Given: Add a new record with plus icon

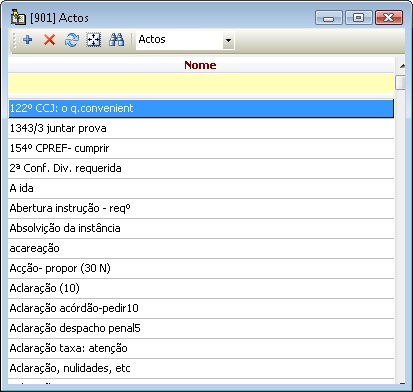Looking at the screenshot, I should 28,40.
